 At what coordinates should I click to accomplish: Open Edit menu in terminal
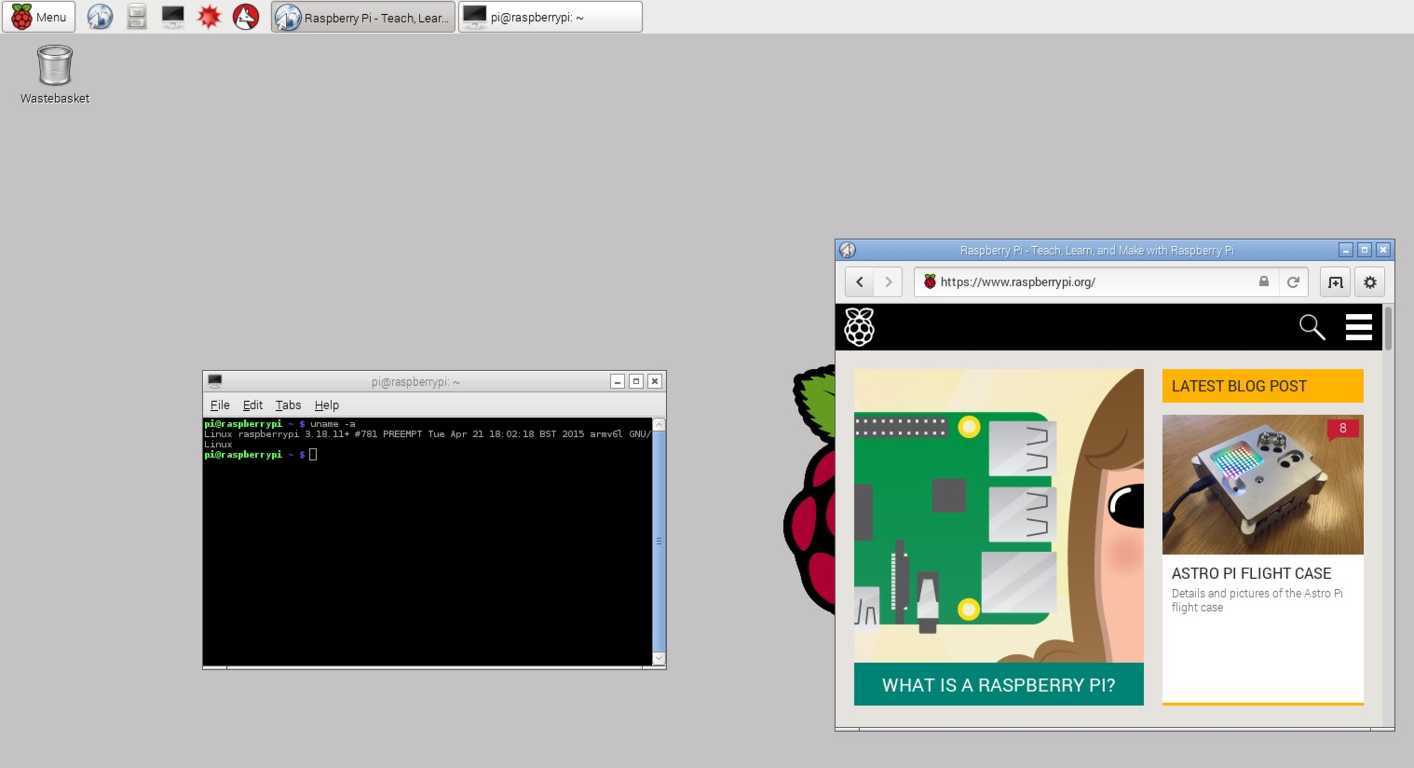tap(252, 405)
